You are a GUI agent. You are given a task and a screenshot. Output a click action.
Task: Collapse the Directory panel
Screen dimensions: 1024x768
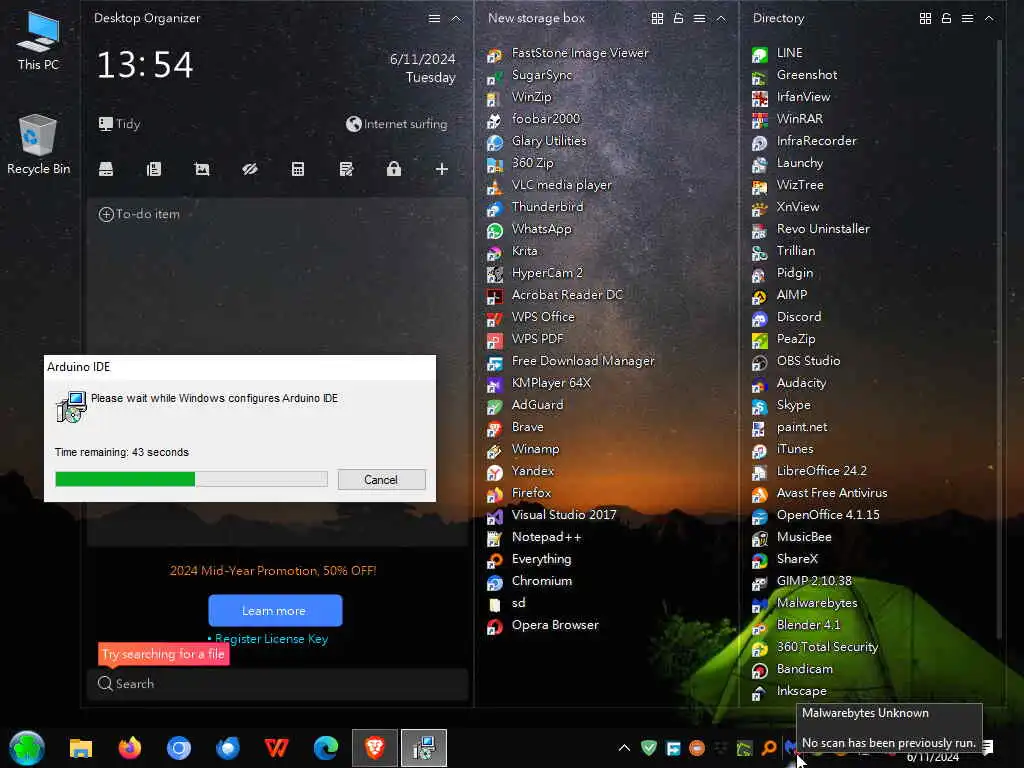click(x=989, y=19)
